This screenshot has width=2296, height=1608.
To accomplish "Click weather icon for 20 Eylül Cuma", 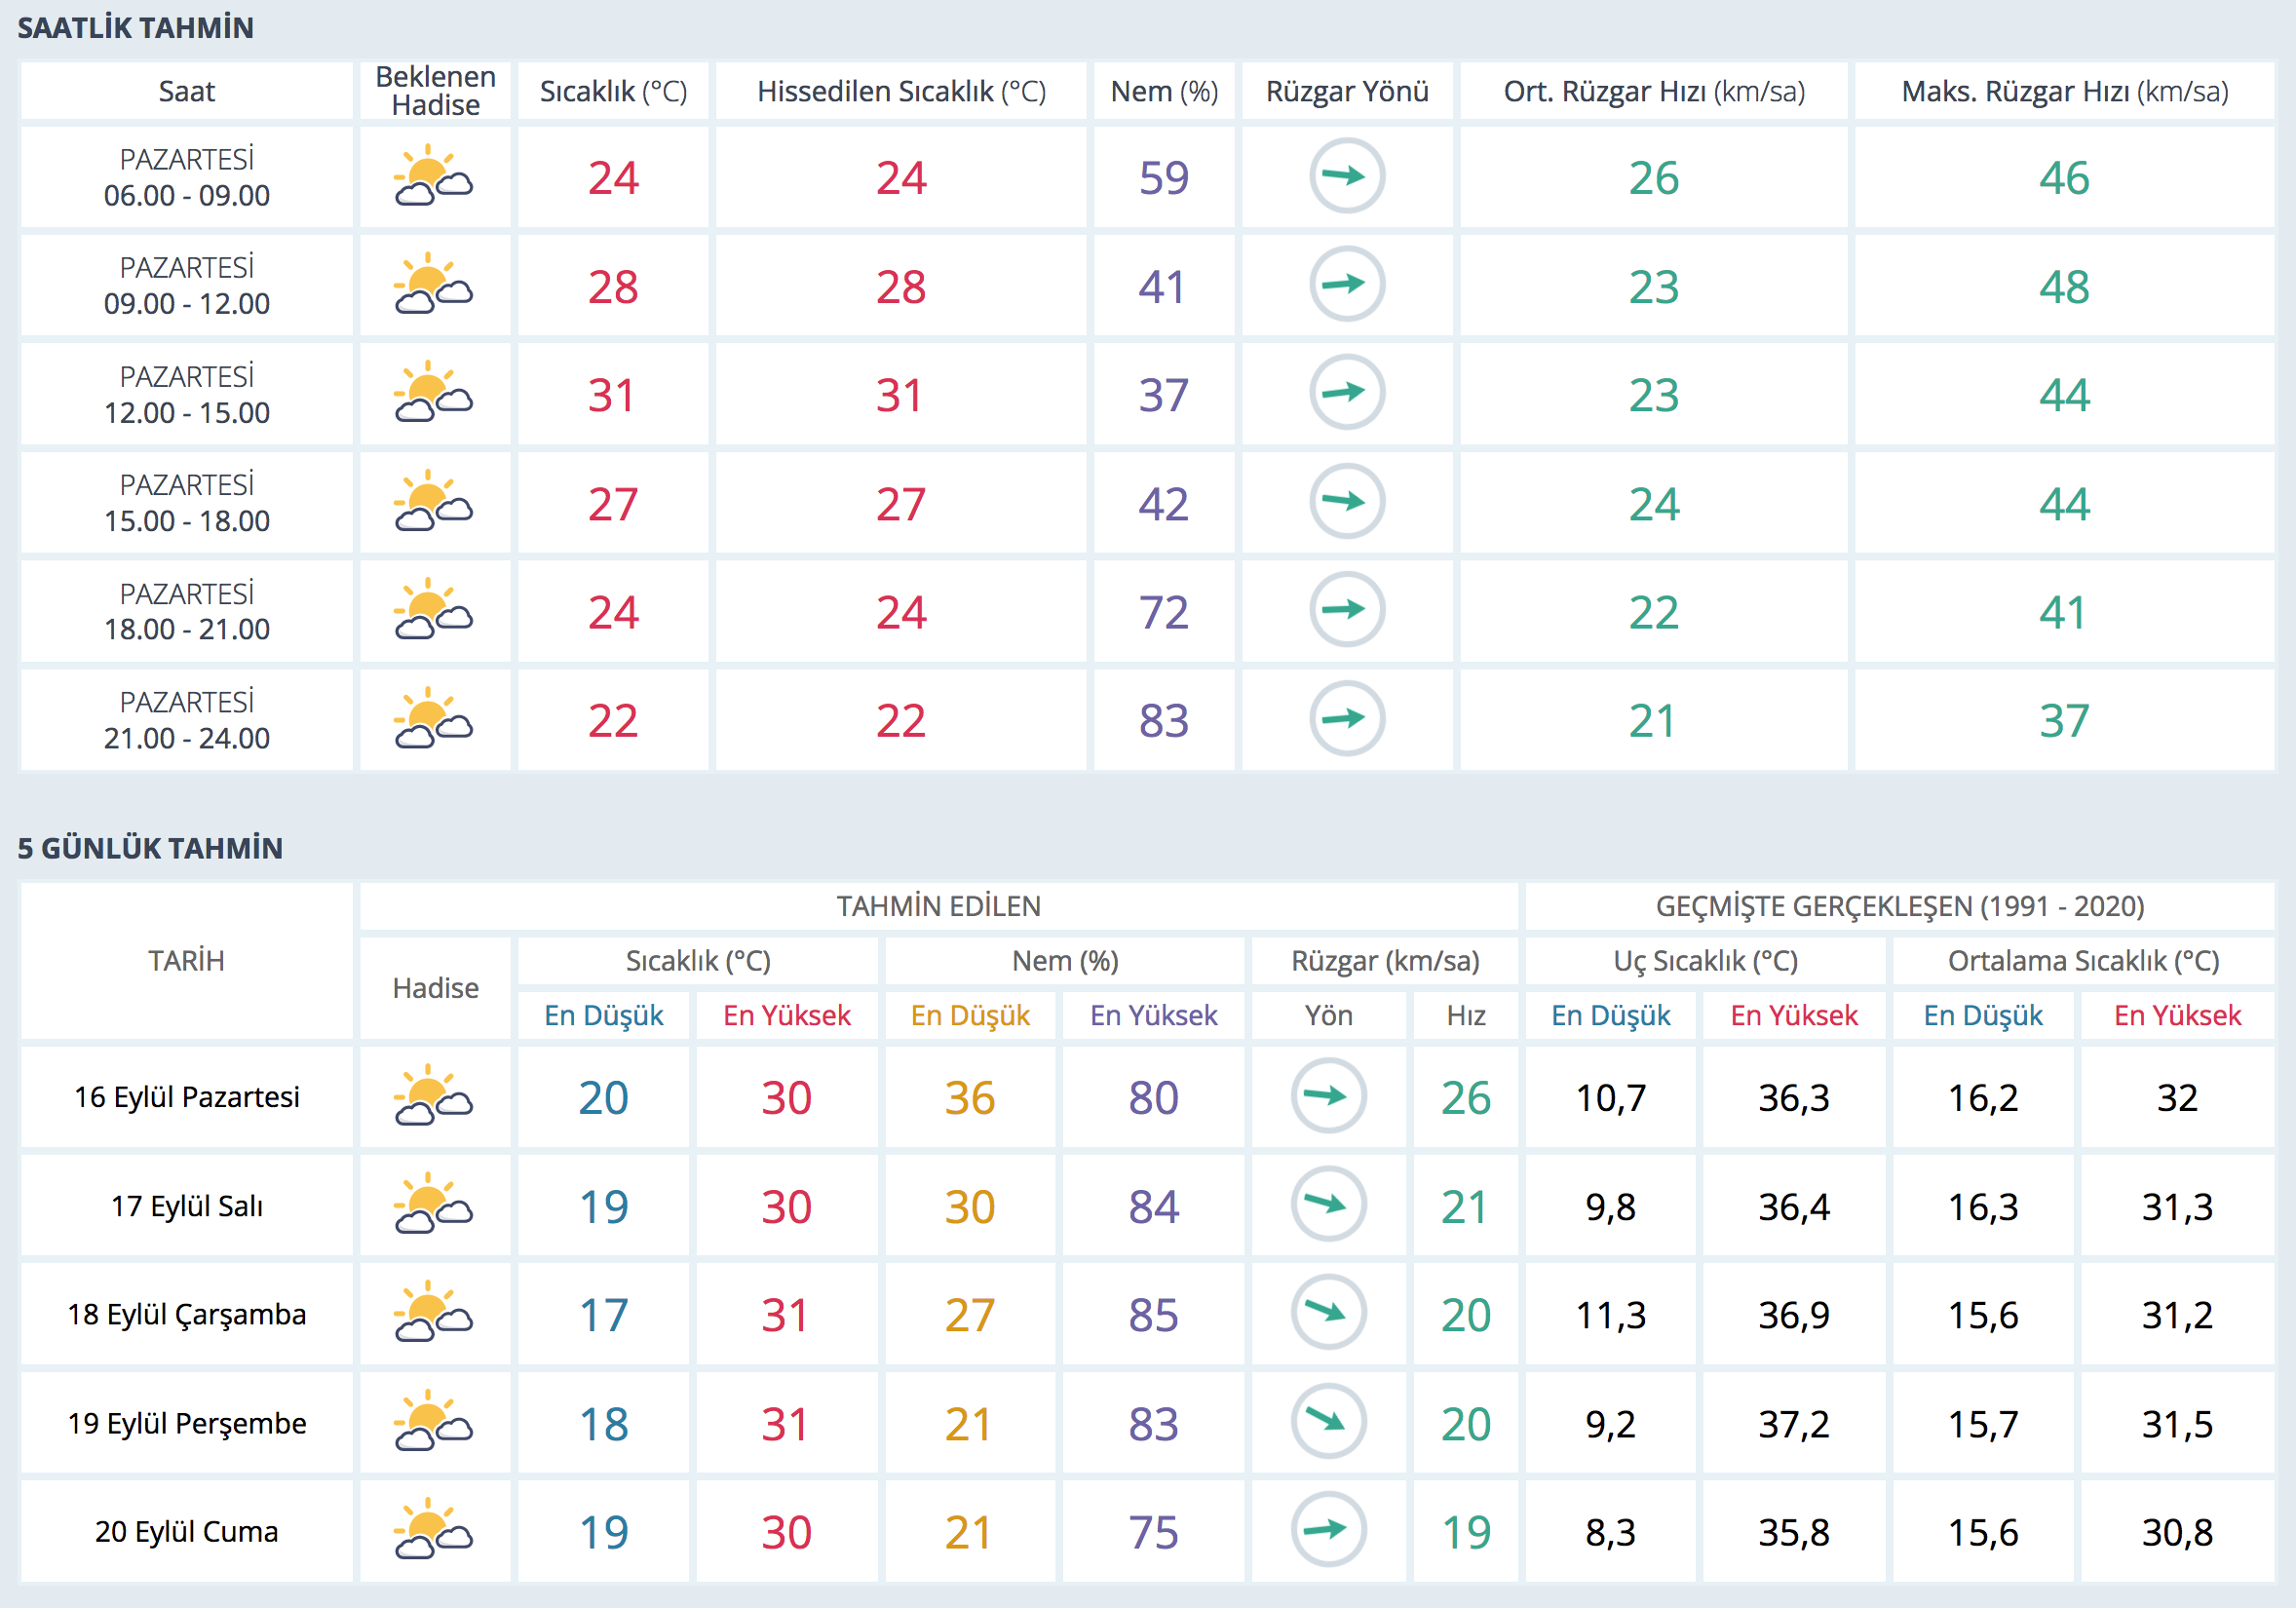I will pos(434,1530).
